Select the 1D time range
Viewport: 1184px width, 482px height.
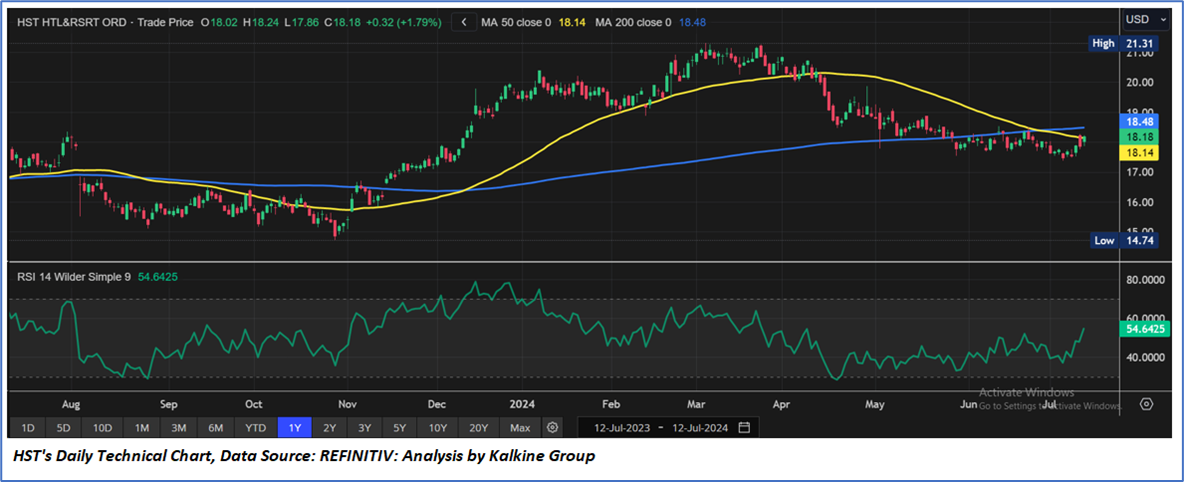28,428
